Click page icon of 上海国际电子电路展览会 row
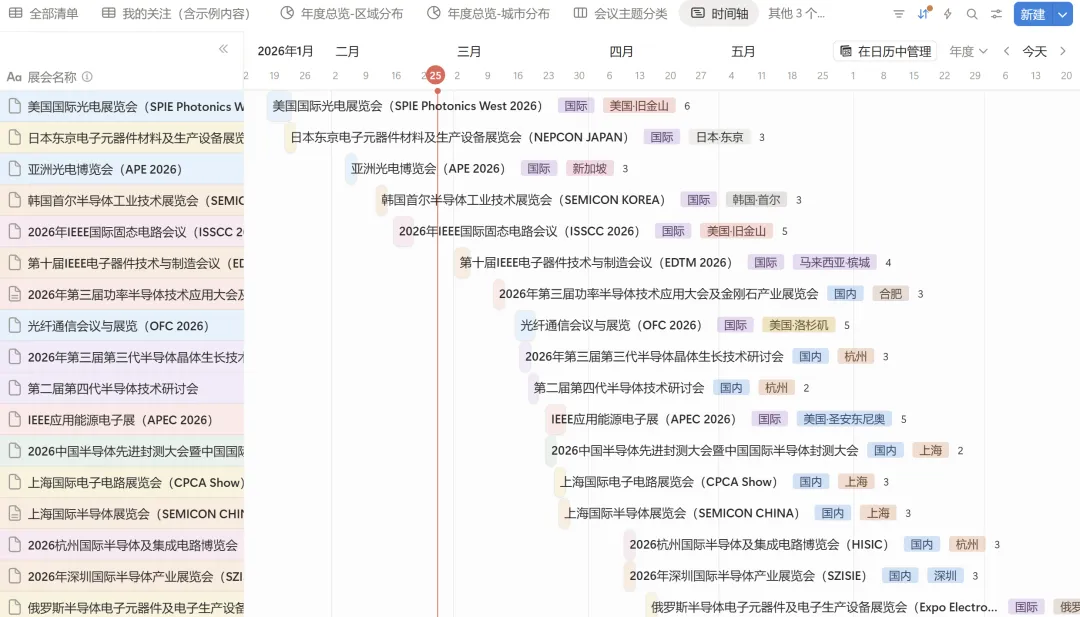The width and height of the screenshot is (1080, 617). tap(14, 482)
